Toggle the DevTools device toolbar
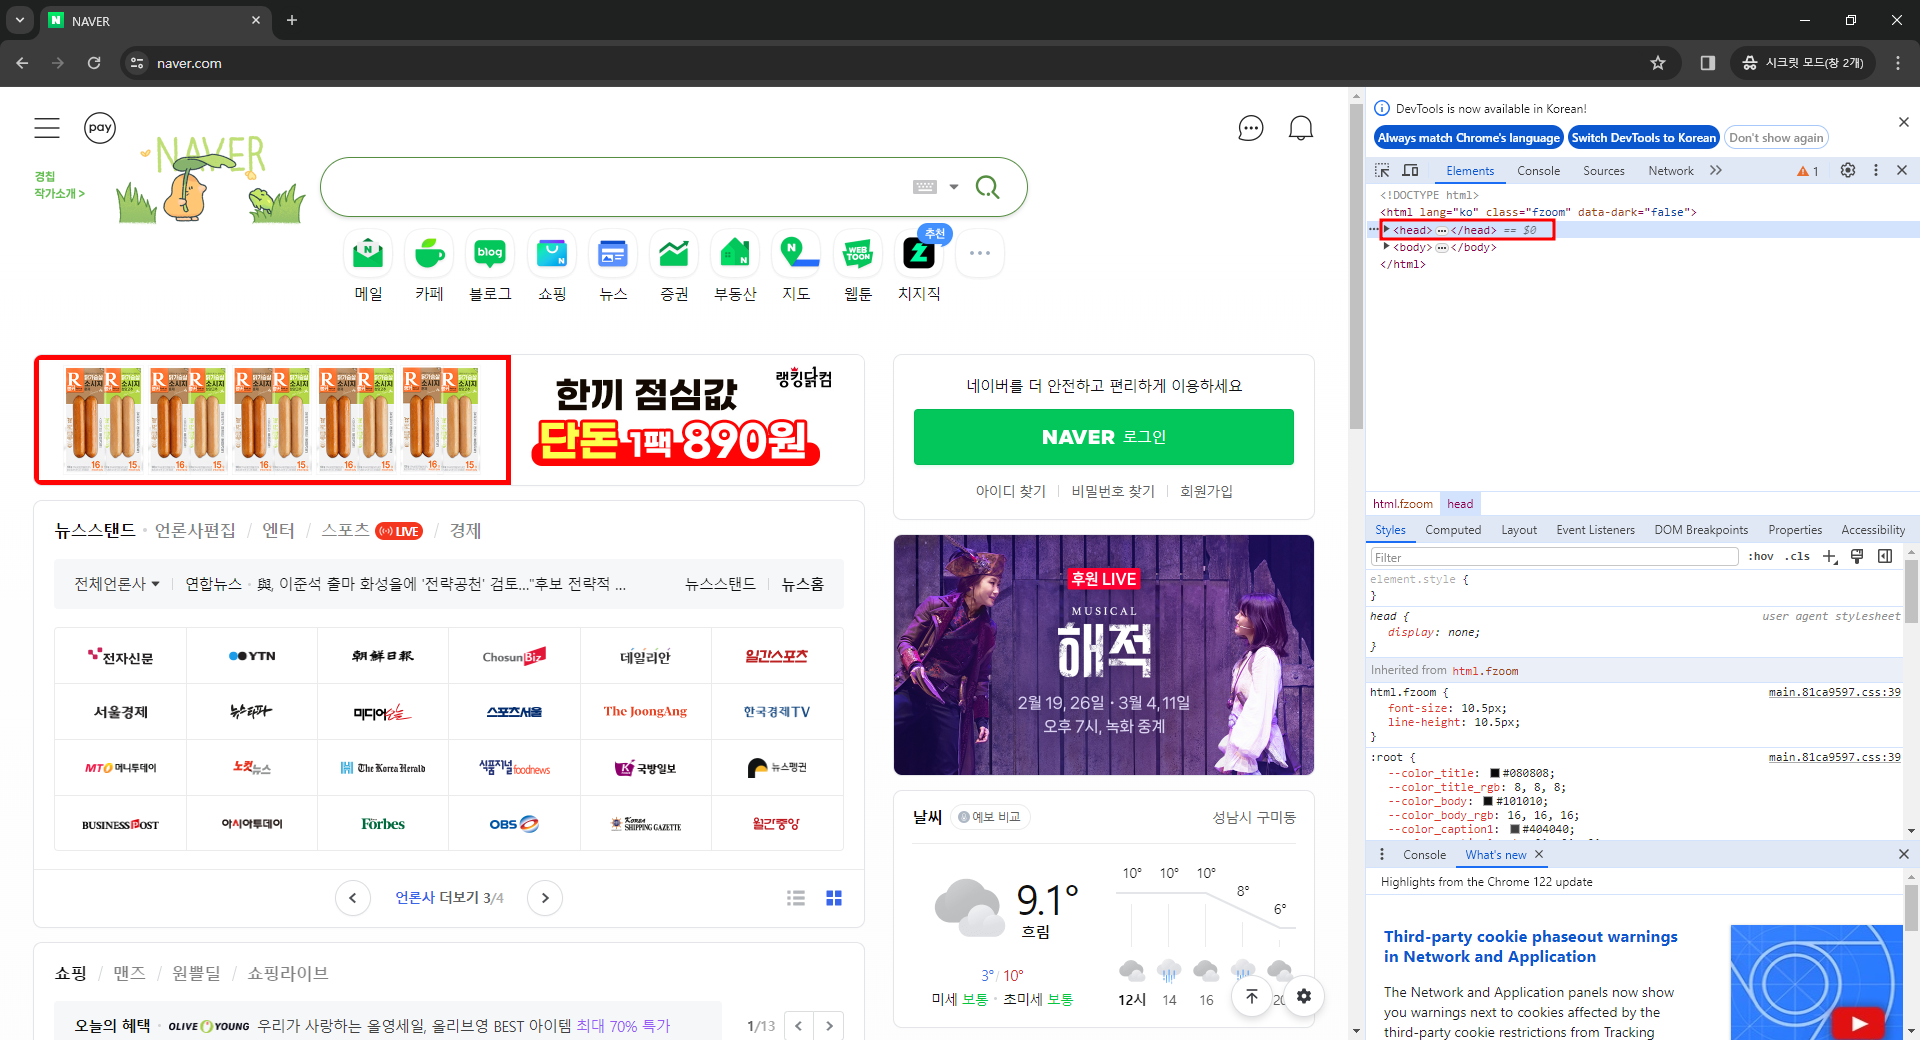Image resolution: width=1920 pixels, height=1040 pixels. tap(1410, 171)
